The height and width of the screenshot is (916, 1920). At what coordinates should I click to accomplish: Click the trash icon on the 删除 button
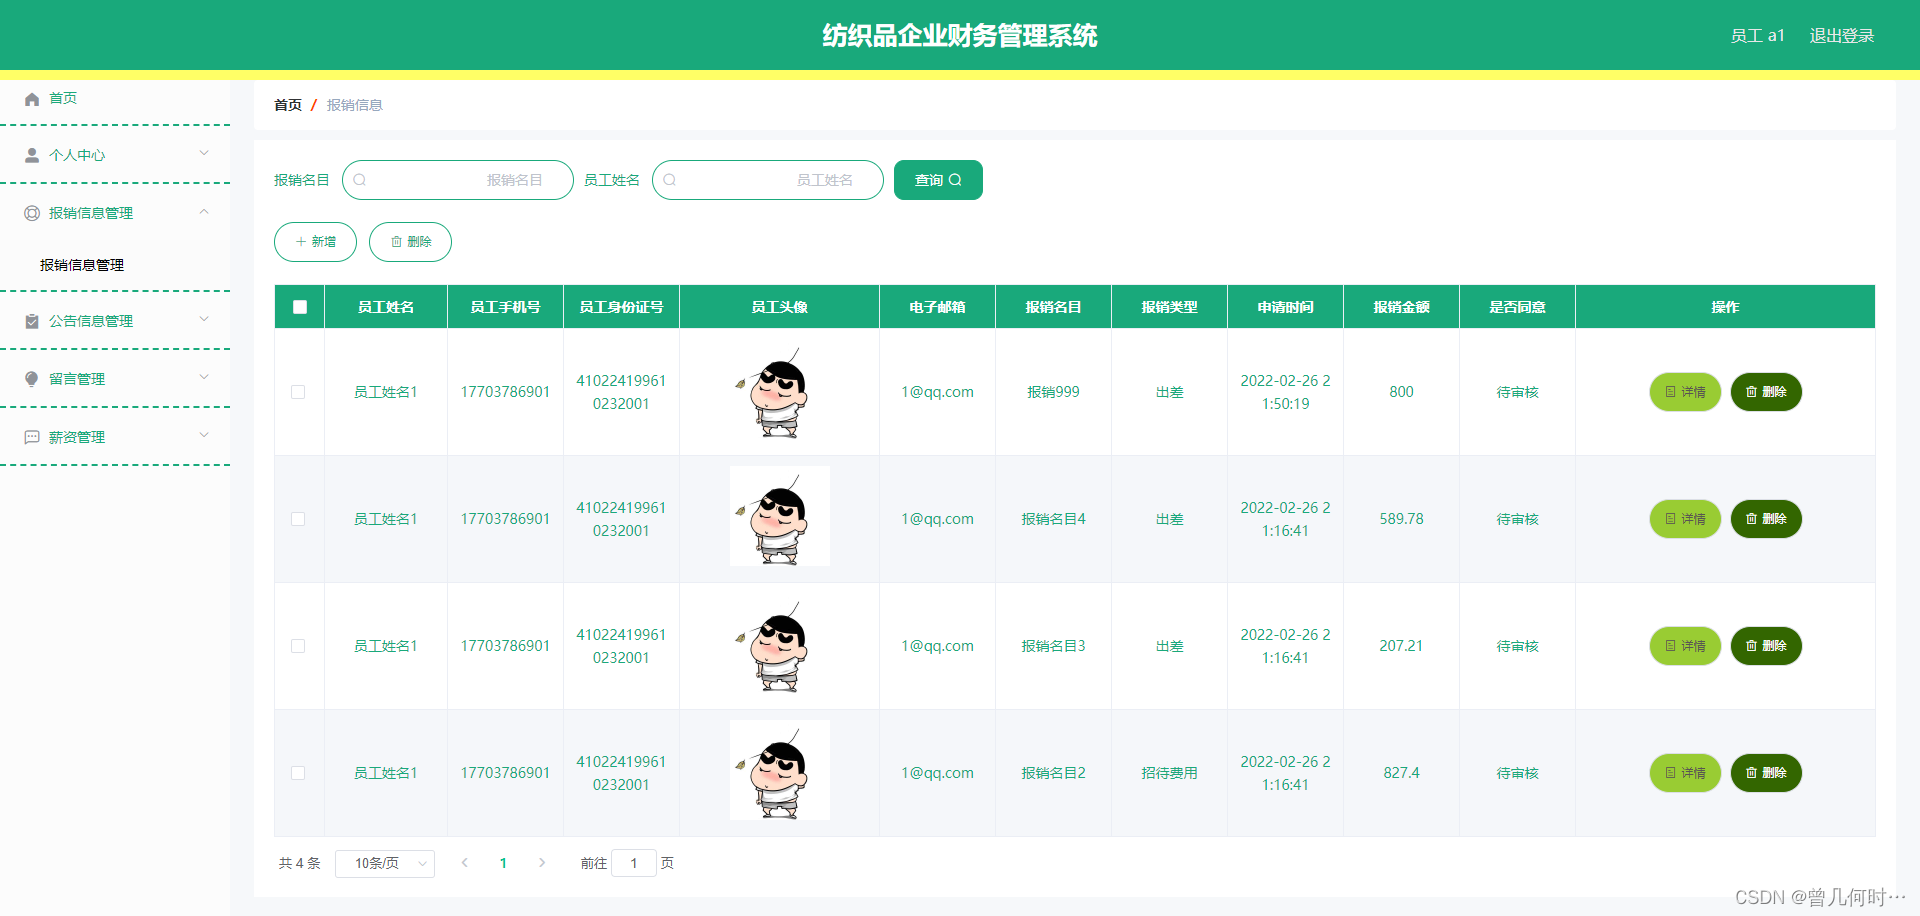394,241
